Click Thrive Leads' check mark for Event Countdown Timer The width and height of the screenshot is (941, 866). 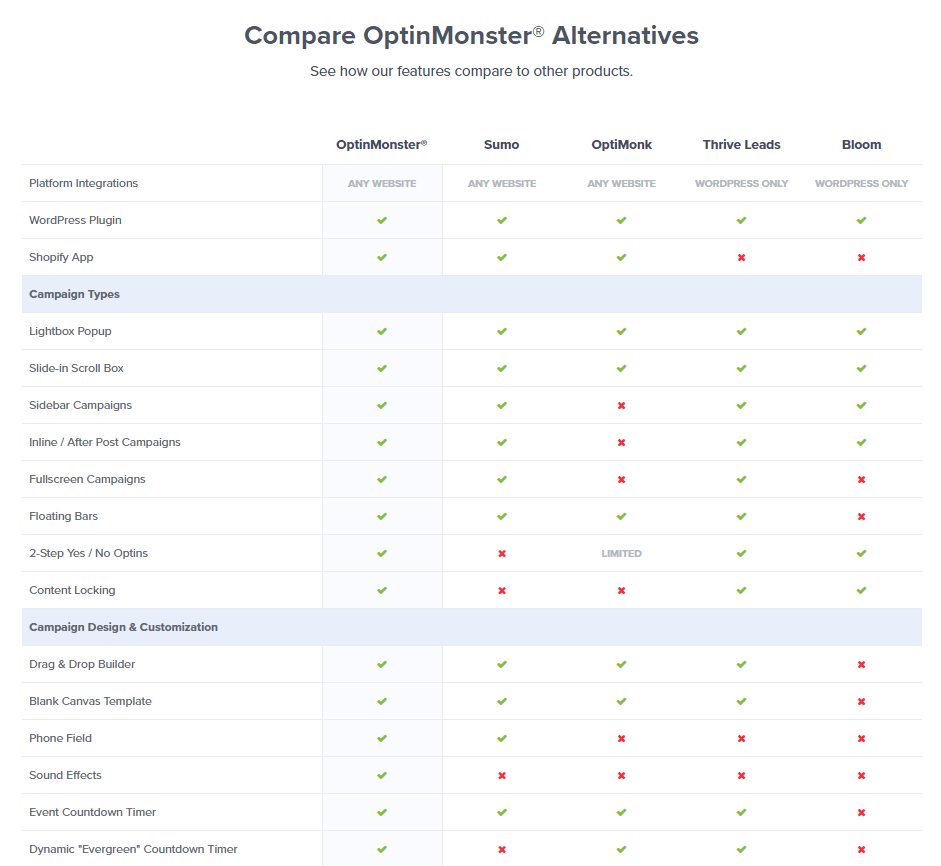(741, 813)
